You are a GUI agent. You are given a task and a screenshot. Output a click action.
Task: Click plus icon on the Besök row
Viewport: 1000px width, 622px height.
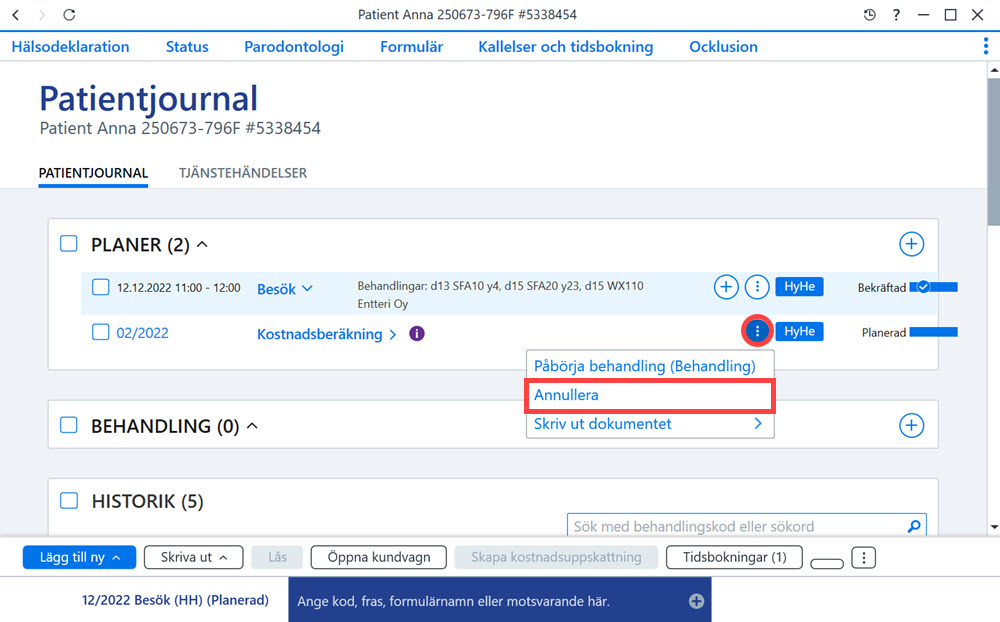point(726,287)
